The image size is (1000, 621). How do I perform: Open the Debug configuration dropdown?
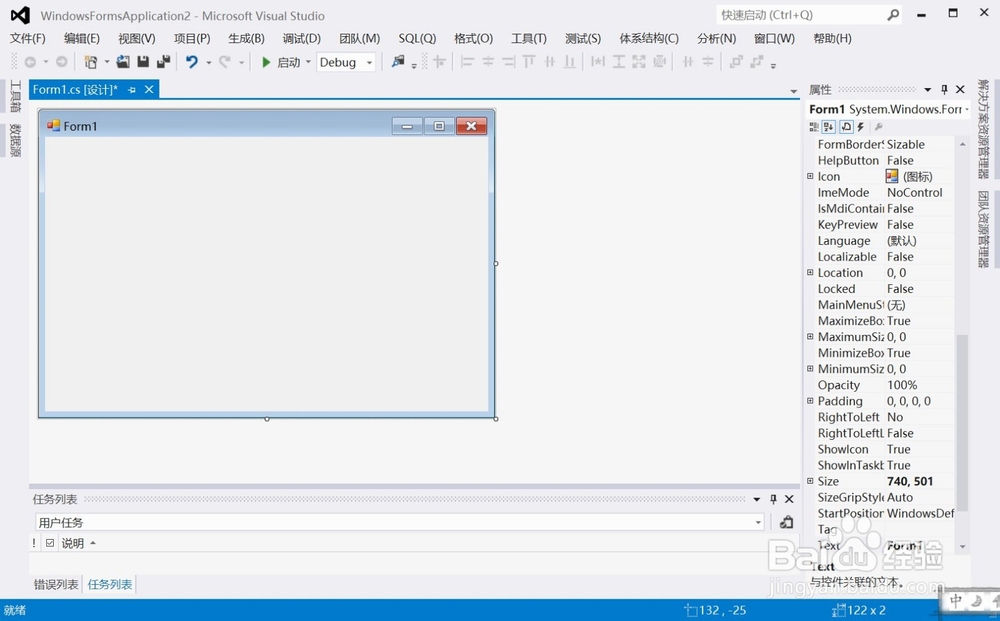tap(369, 62)
